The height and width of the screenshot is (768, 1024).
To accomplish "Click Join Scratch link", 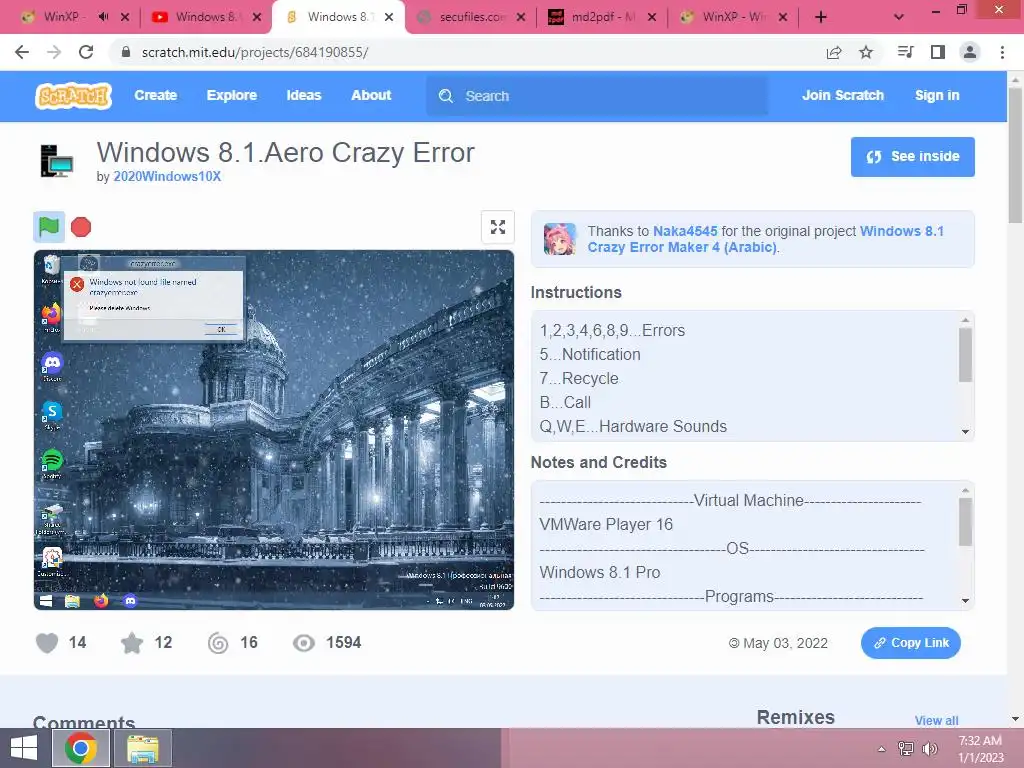I will tap(842, 95).
